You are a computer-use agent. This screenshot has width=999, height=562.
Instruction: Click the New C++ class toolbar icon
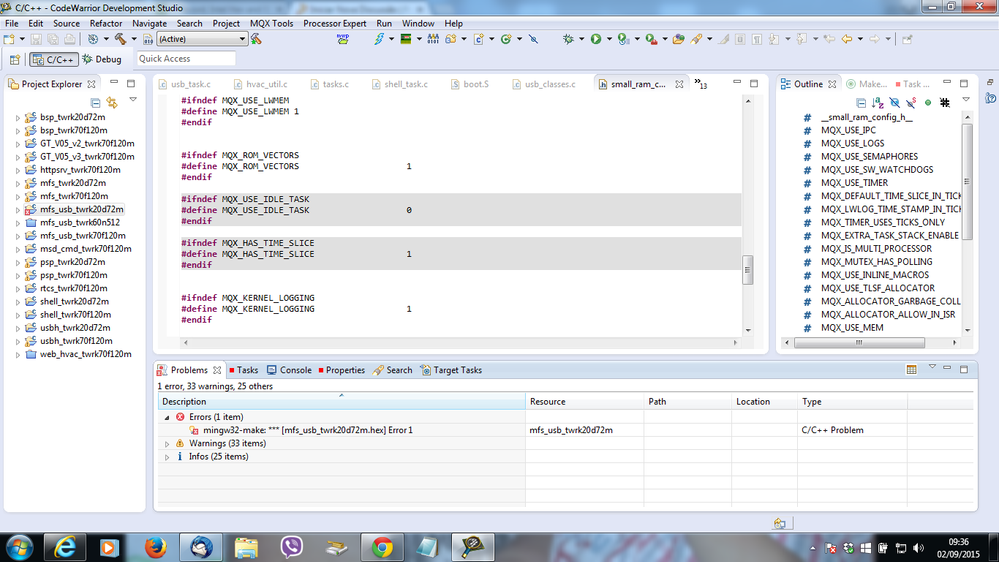[x=506, y=39]
